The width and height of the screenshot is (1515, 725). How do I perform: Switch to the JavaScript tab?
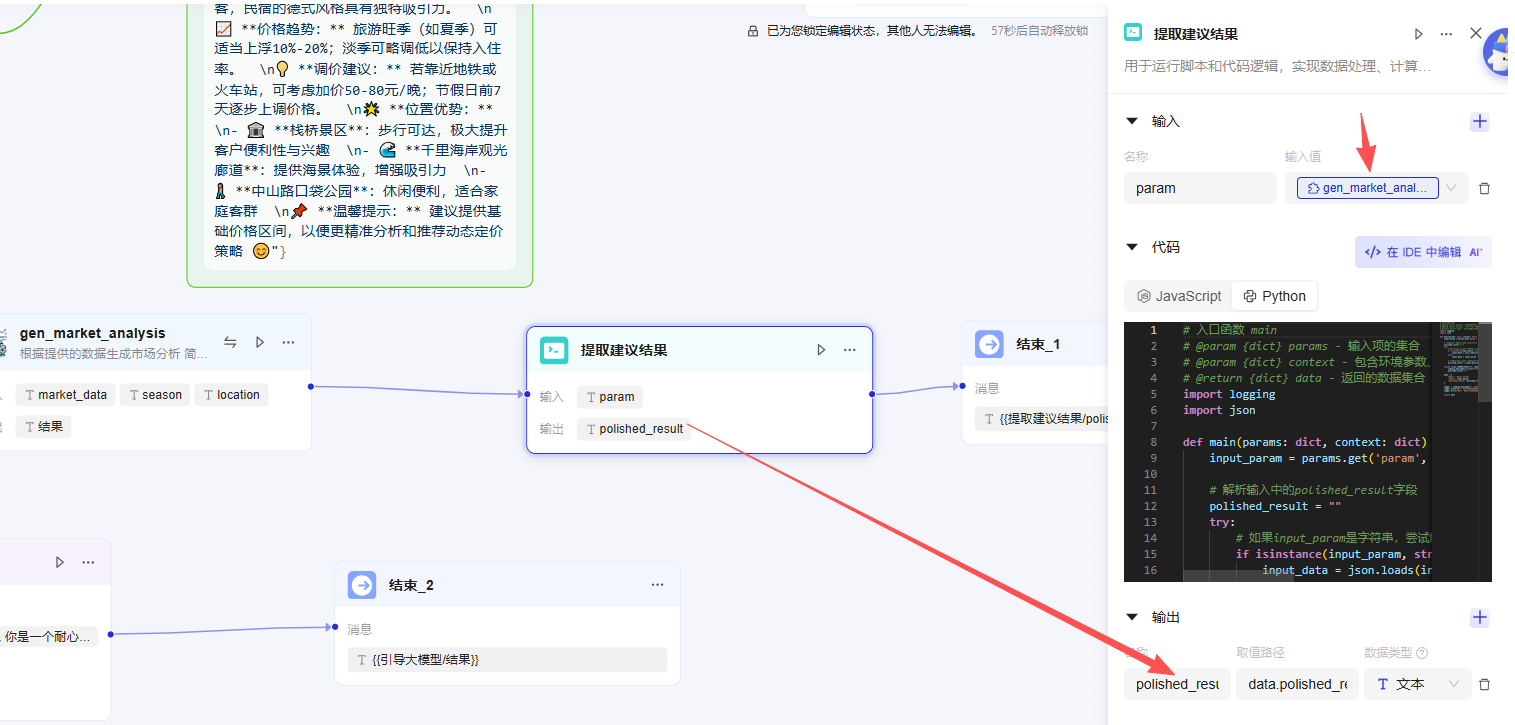(1179, 296)
